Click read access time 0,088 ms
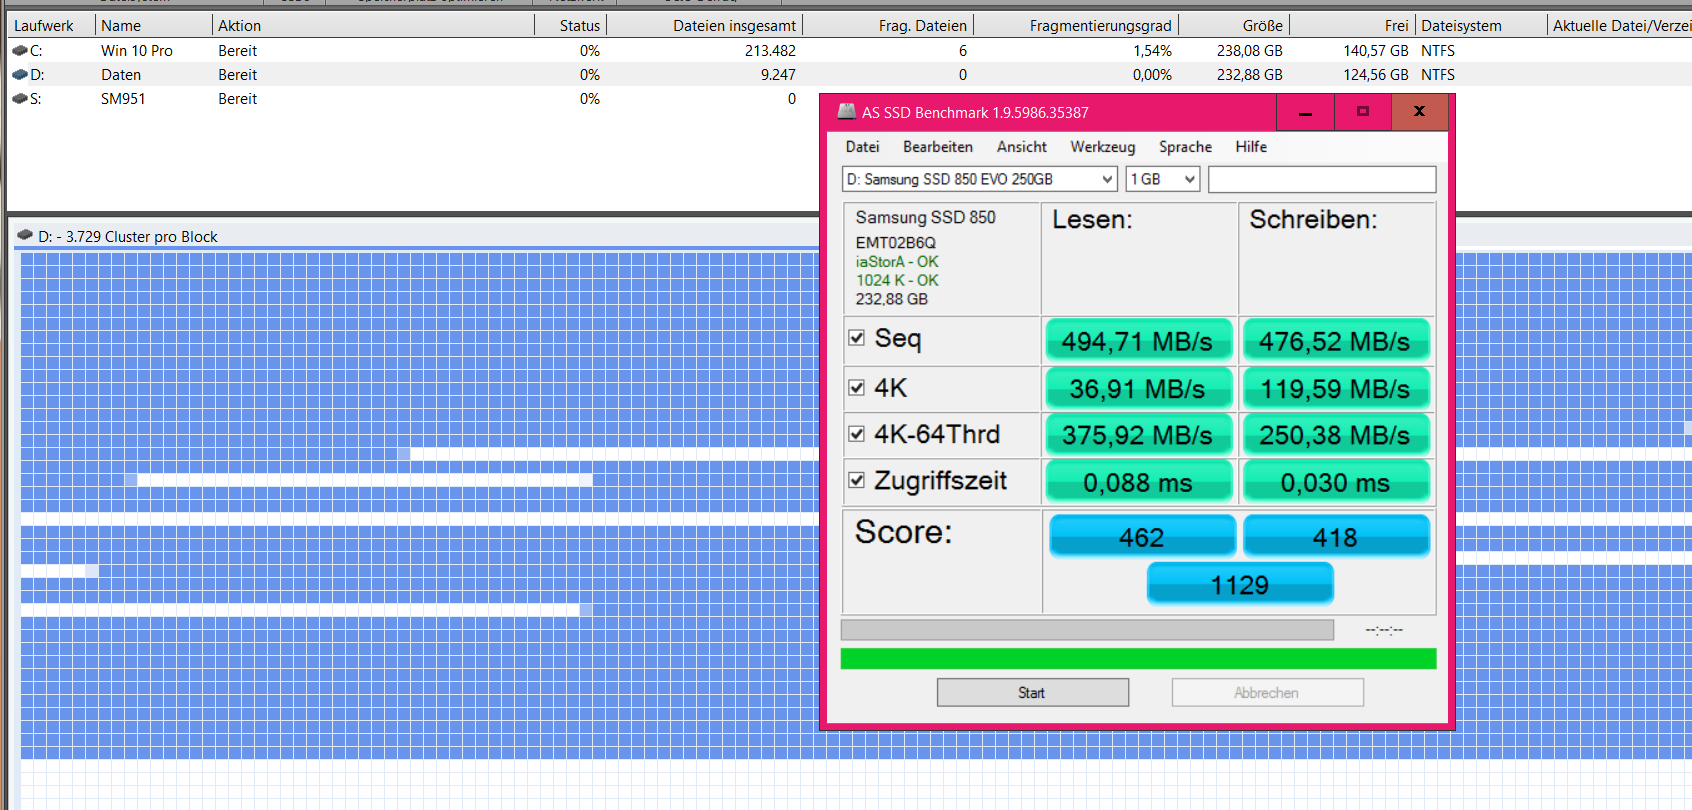The width and height of the screenshot is (1692, 810). coord(1138,482)
